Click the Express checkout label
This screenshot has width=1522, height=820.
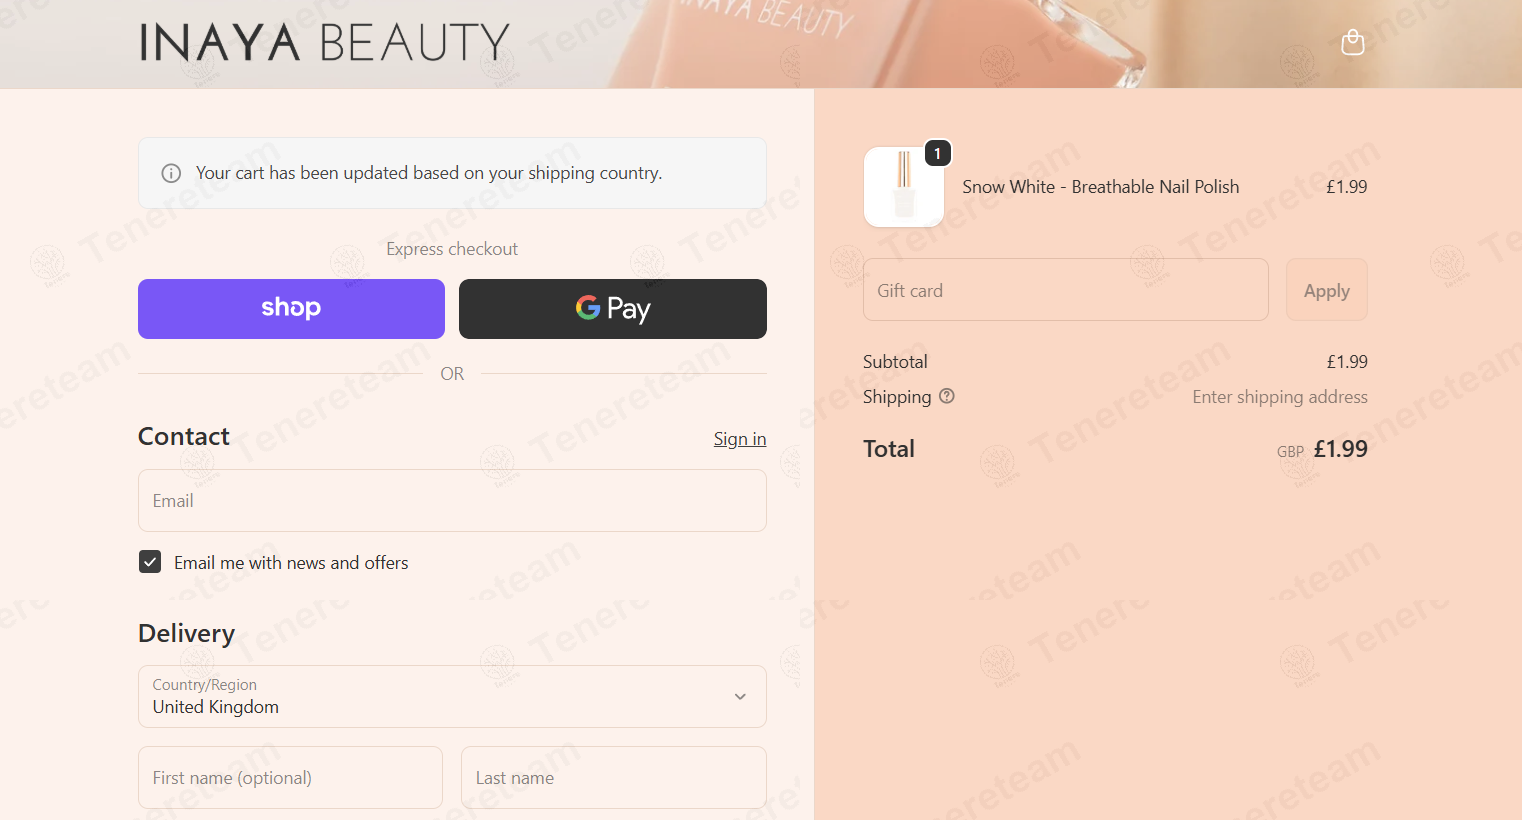tap(452, 249)
